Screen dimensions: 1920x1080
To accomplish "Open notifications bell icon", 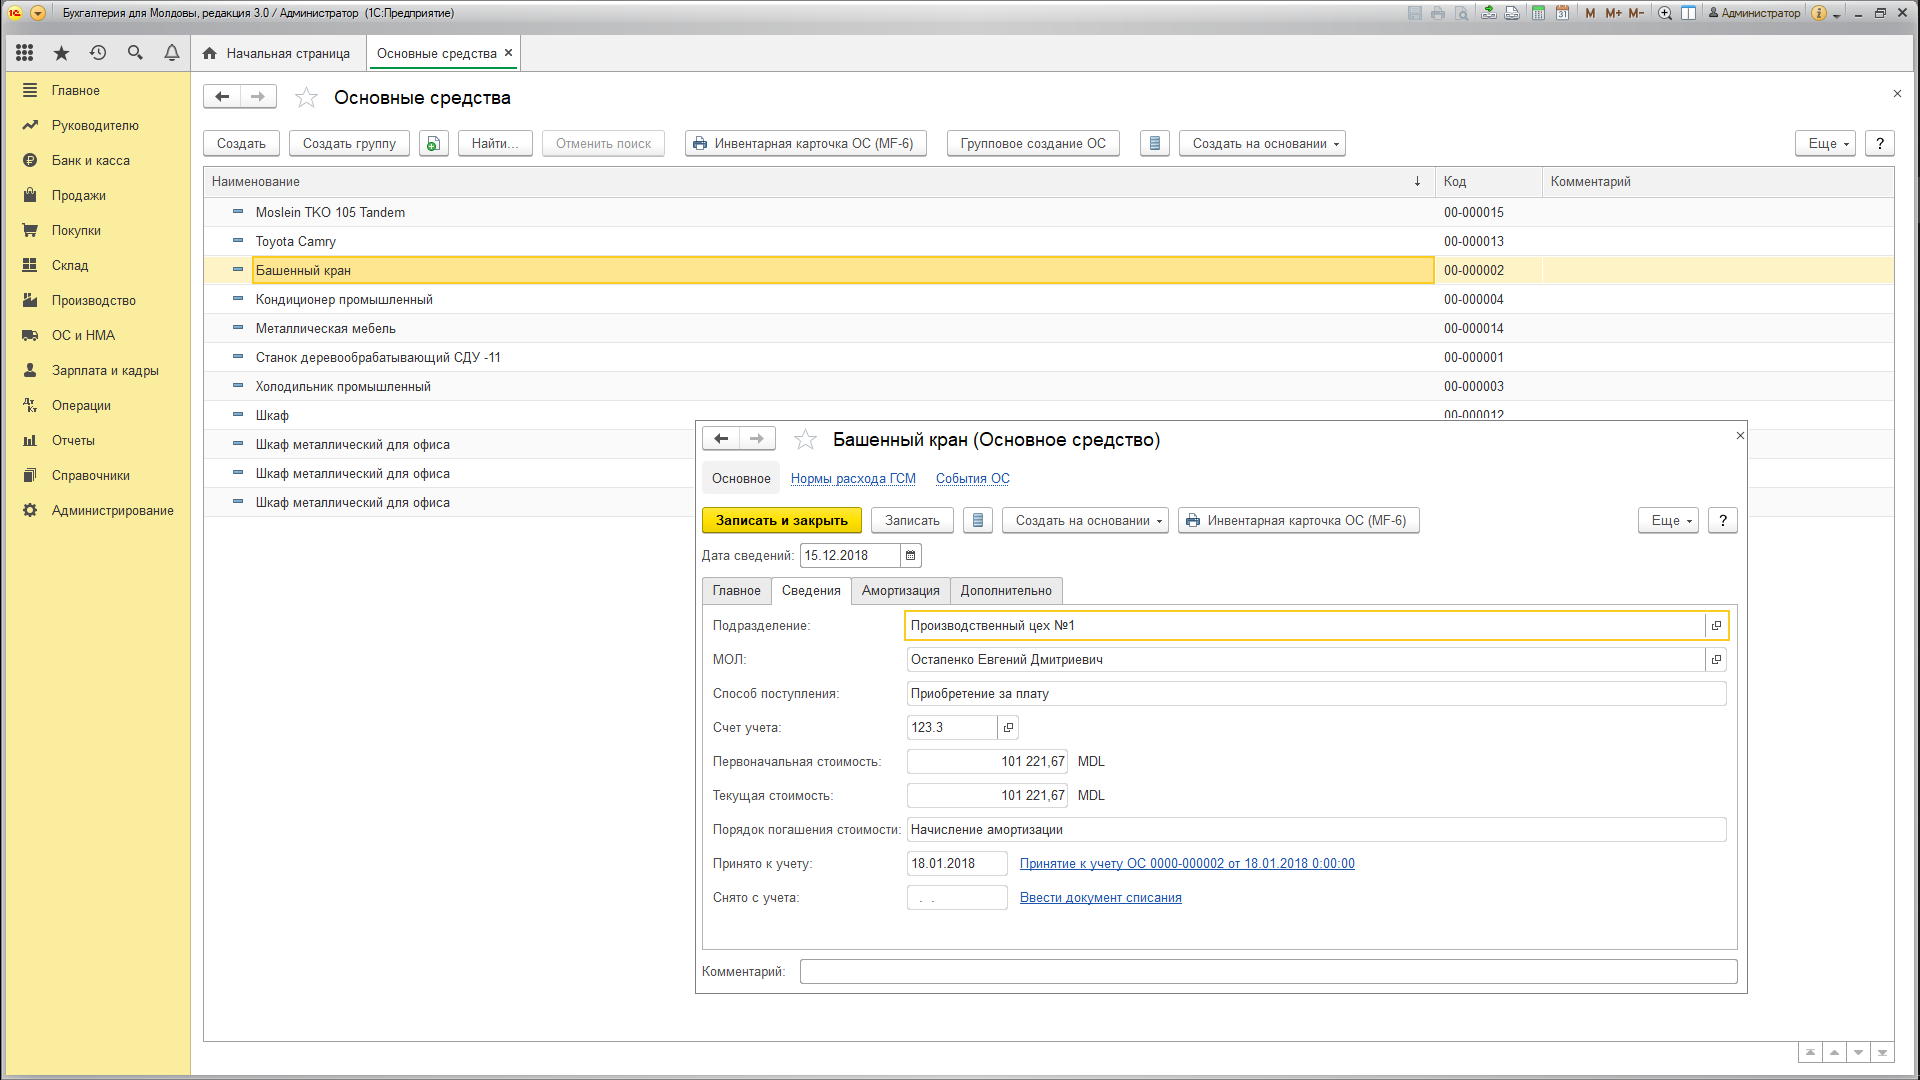I will 172,53.
